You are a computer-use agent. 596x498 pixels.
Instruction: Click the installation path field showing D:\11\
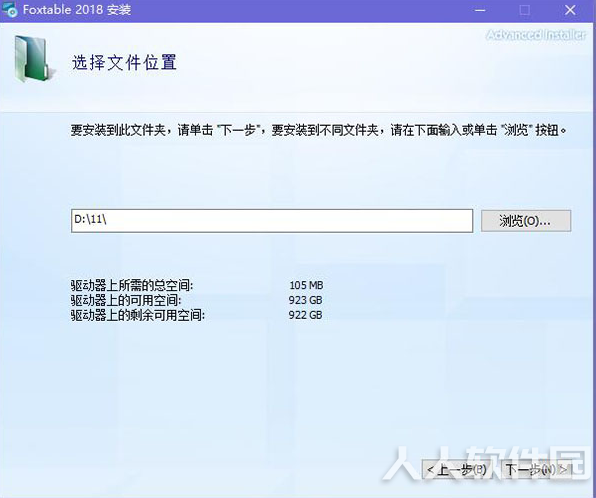(272, 220)
